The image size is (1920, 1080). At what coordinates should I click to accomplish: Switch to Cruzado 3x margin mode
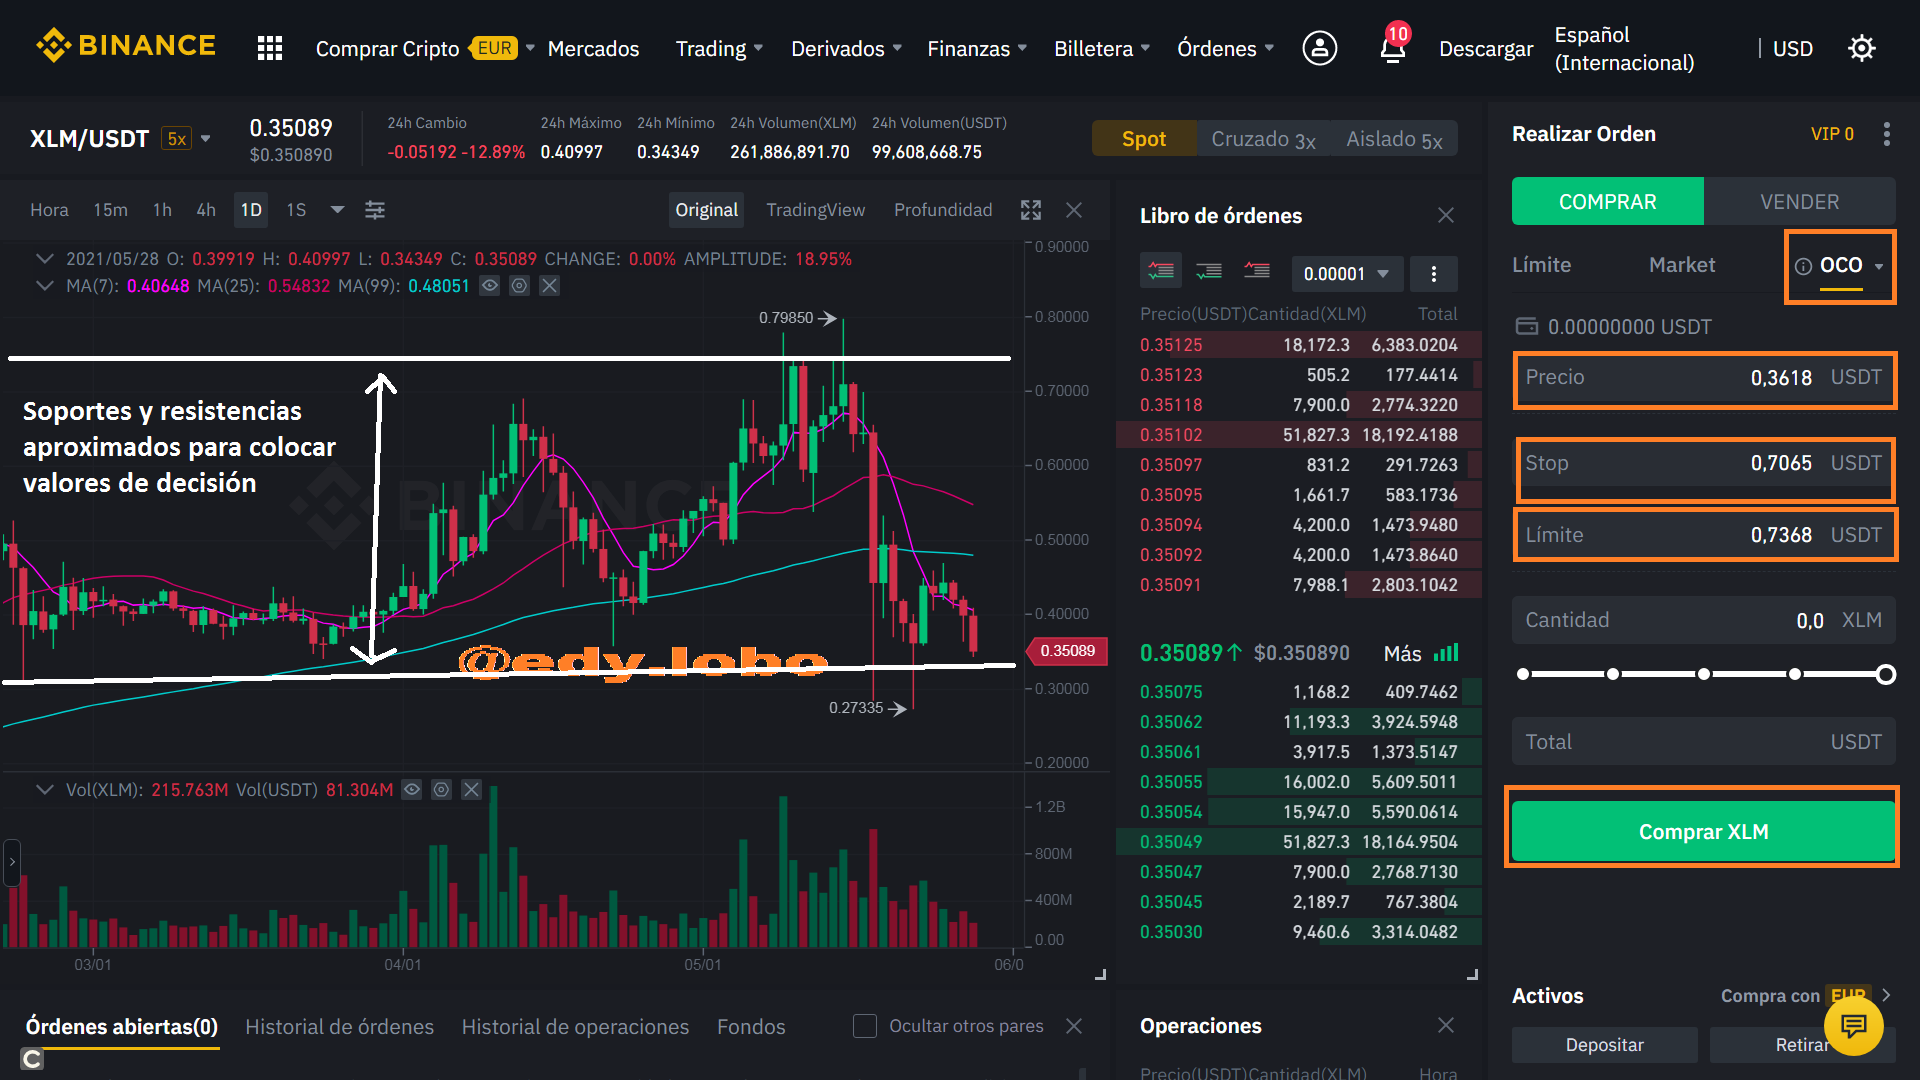[x=1263, y=139]
